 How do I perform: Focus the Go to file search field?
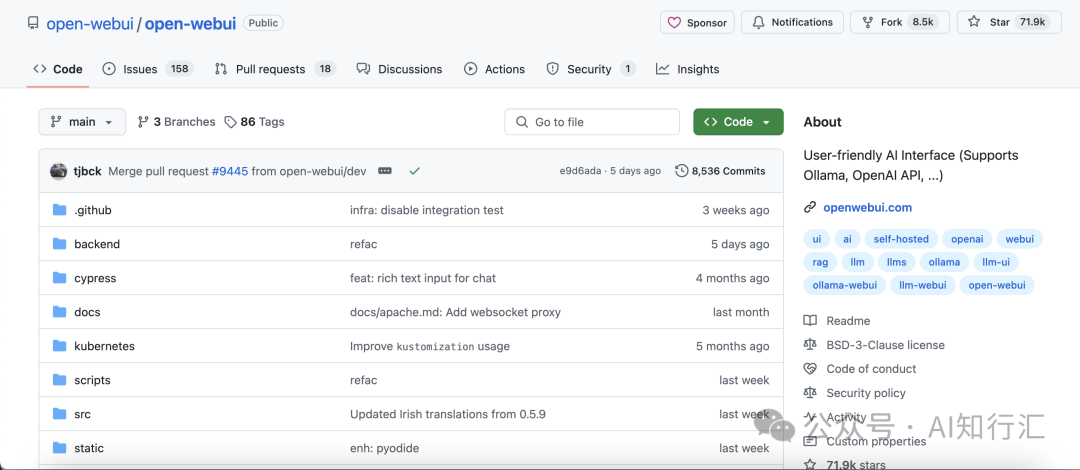coord(592,122)
